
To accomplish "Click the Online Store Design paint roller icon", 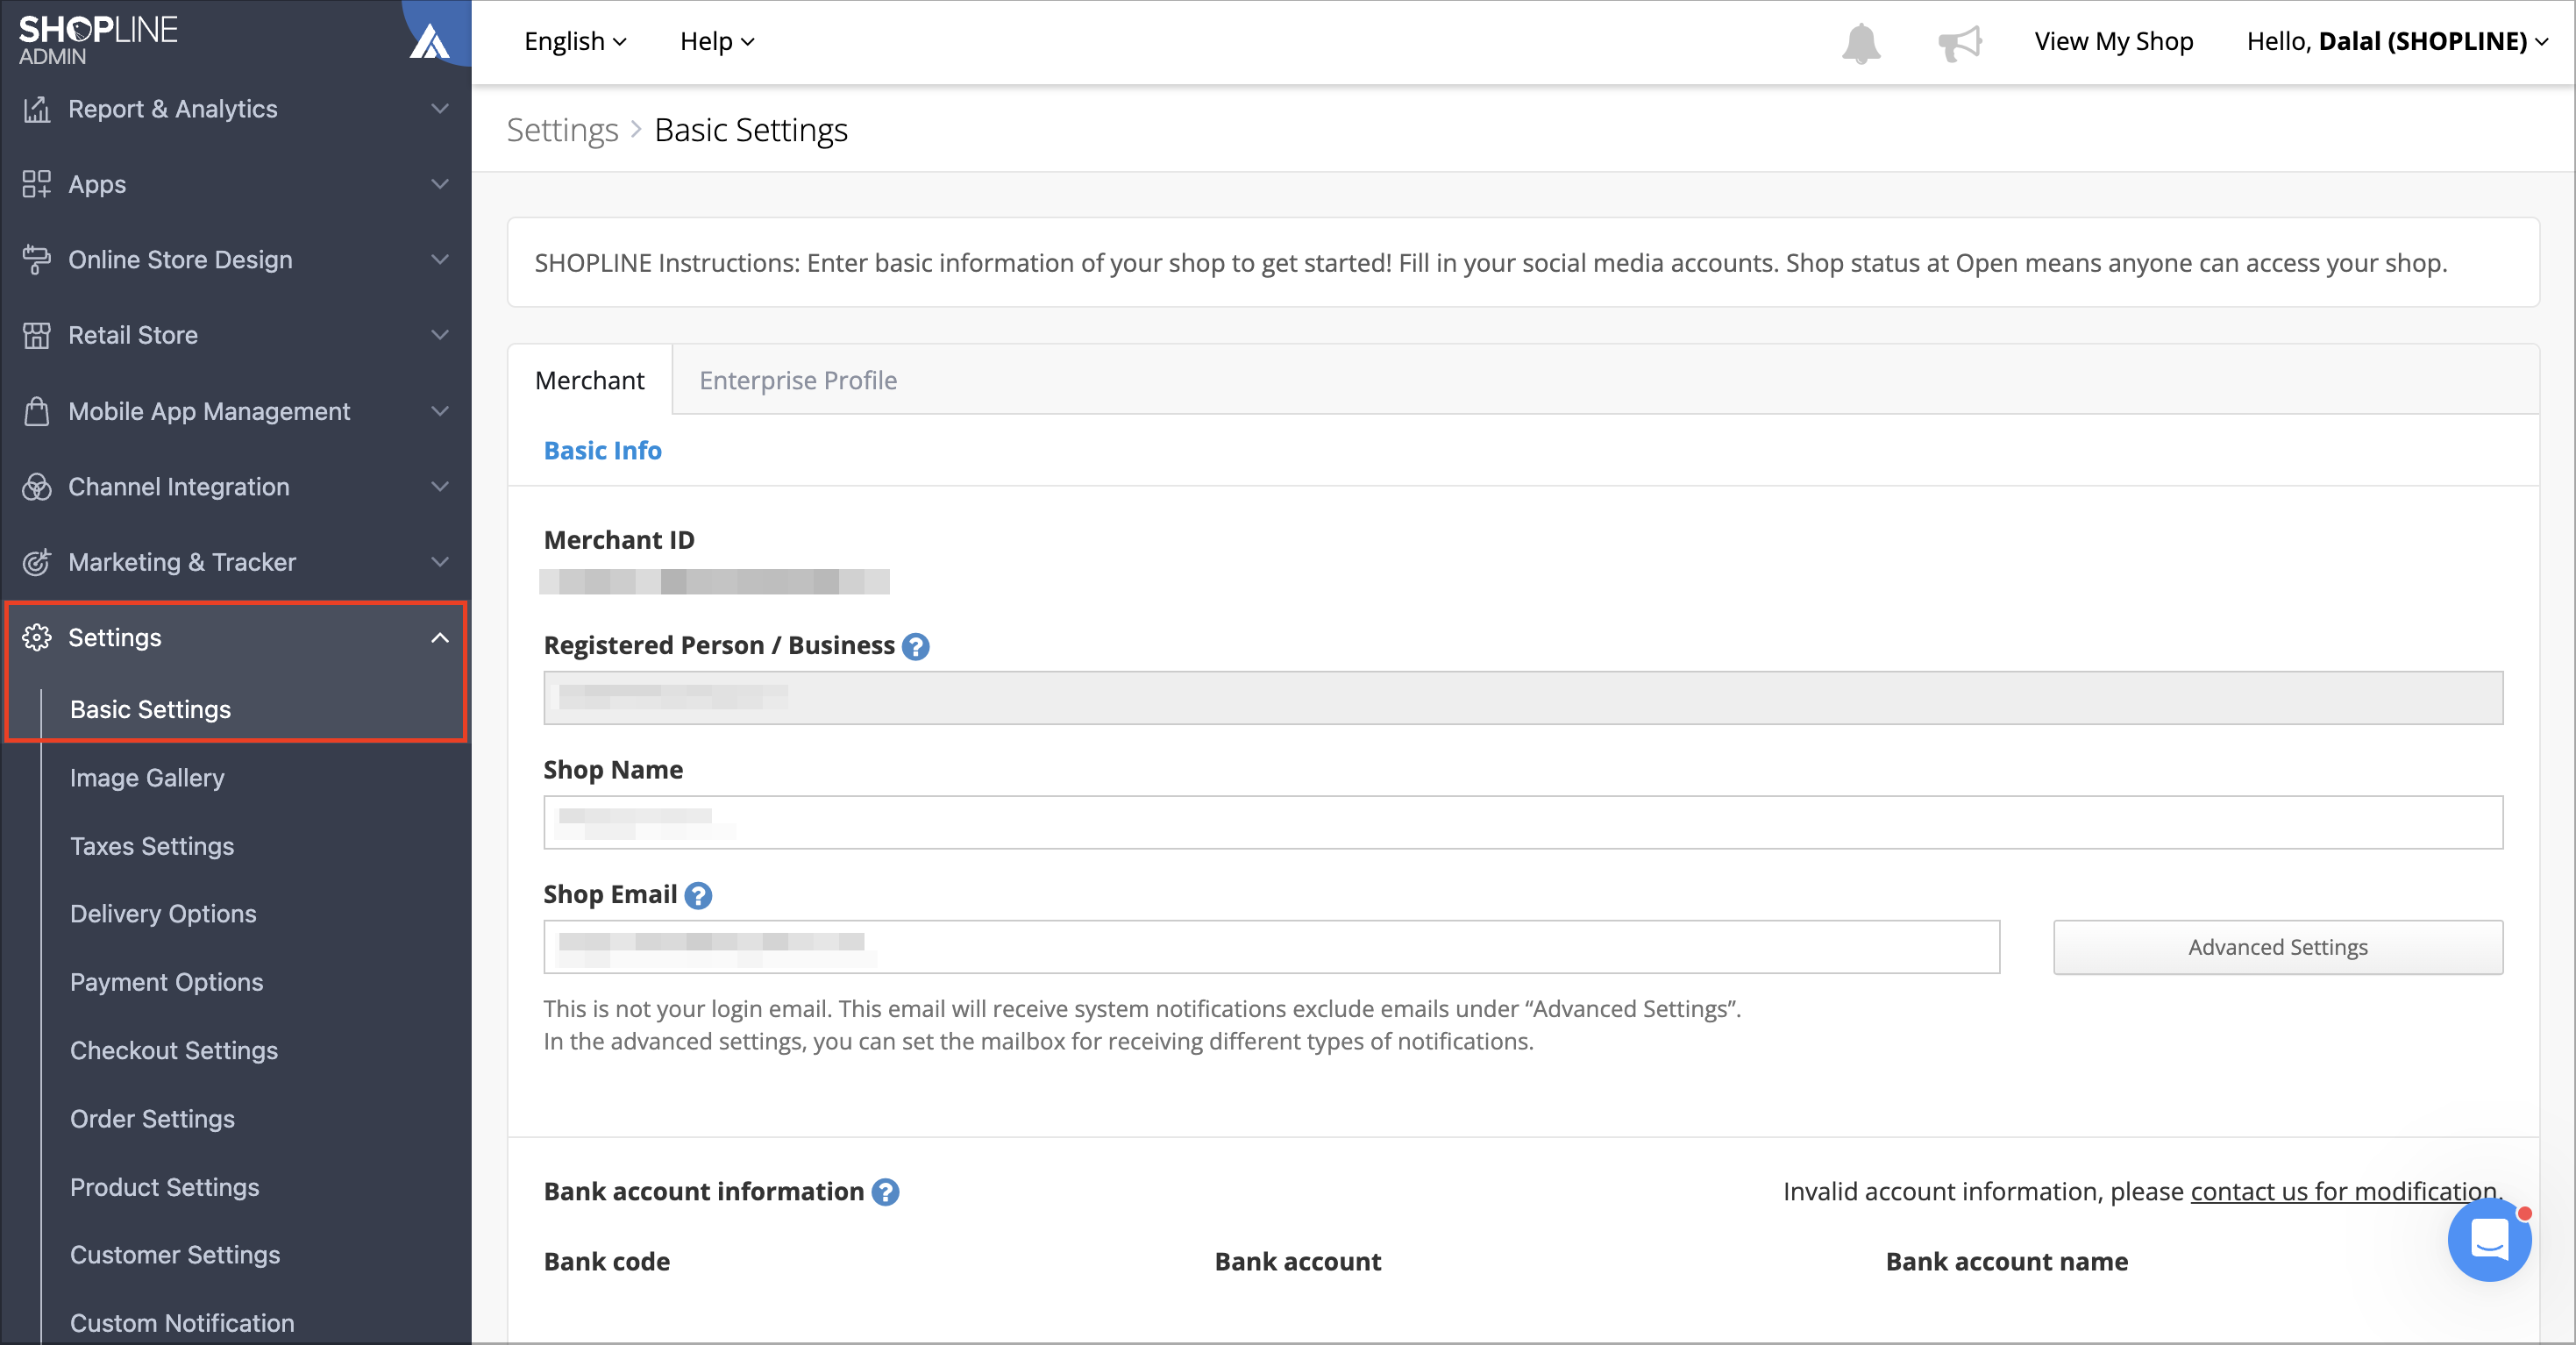I will [37, 260].
